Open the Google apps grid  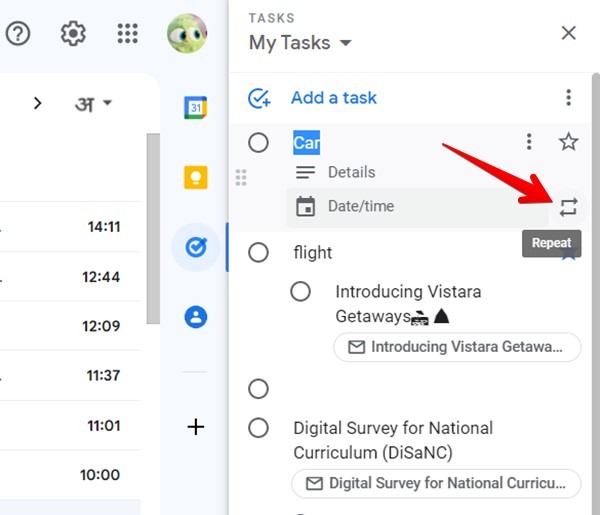pyautogui.click(x=127, y=34)
